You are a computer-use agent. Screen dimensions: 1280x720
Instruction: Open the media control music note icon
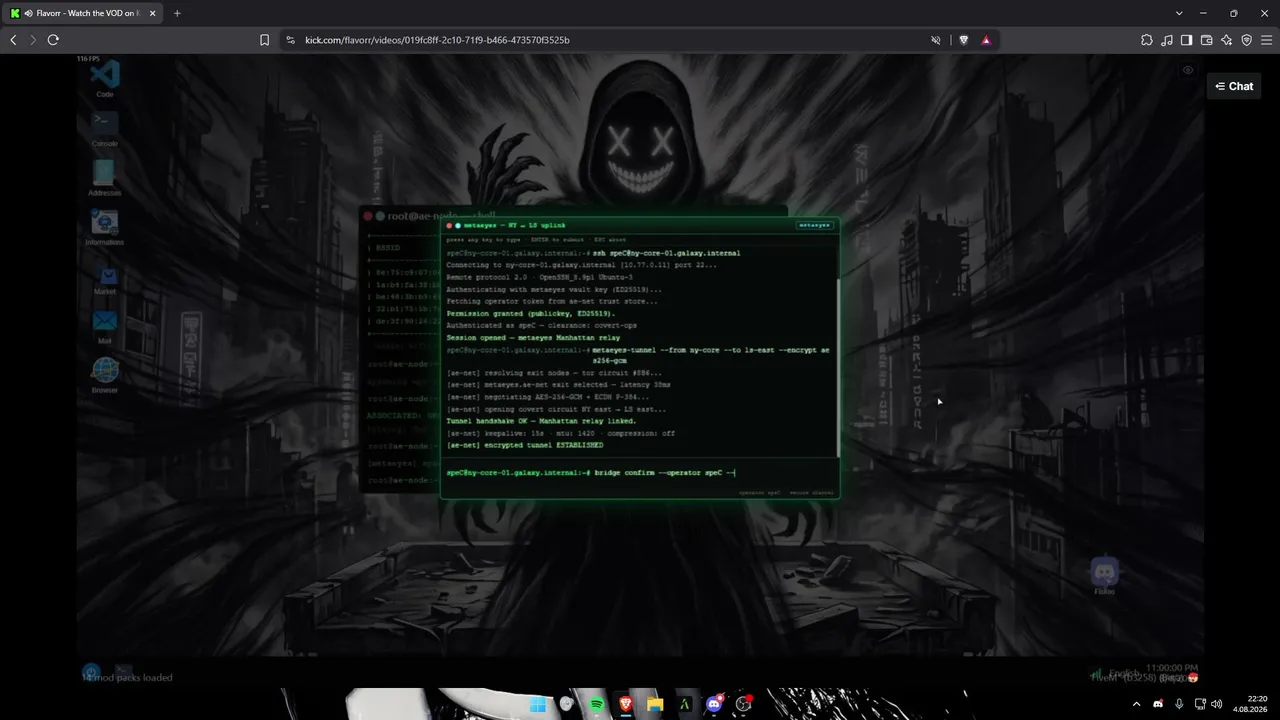(x=1166, y=40)
